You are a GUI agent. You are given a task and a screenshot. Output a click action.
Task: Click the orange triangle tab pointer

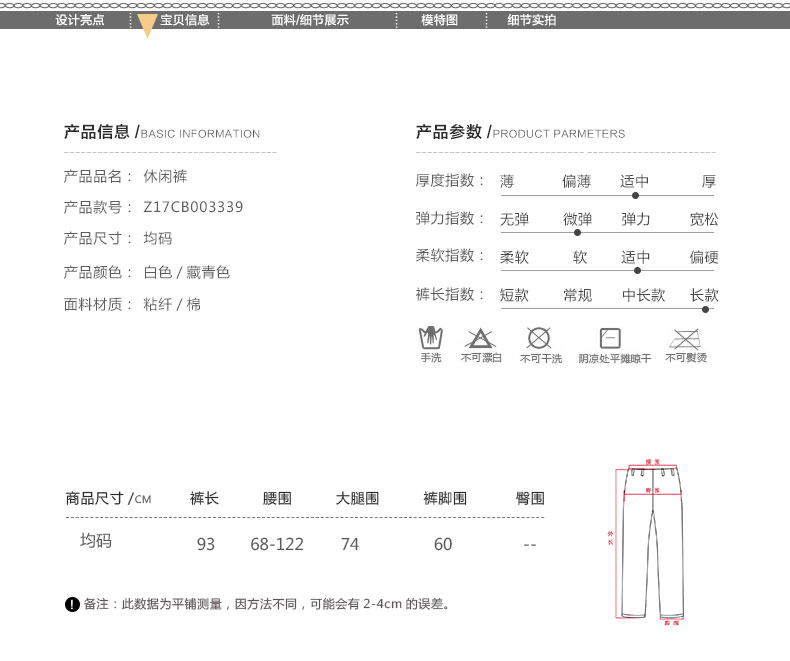pos(147,27)
